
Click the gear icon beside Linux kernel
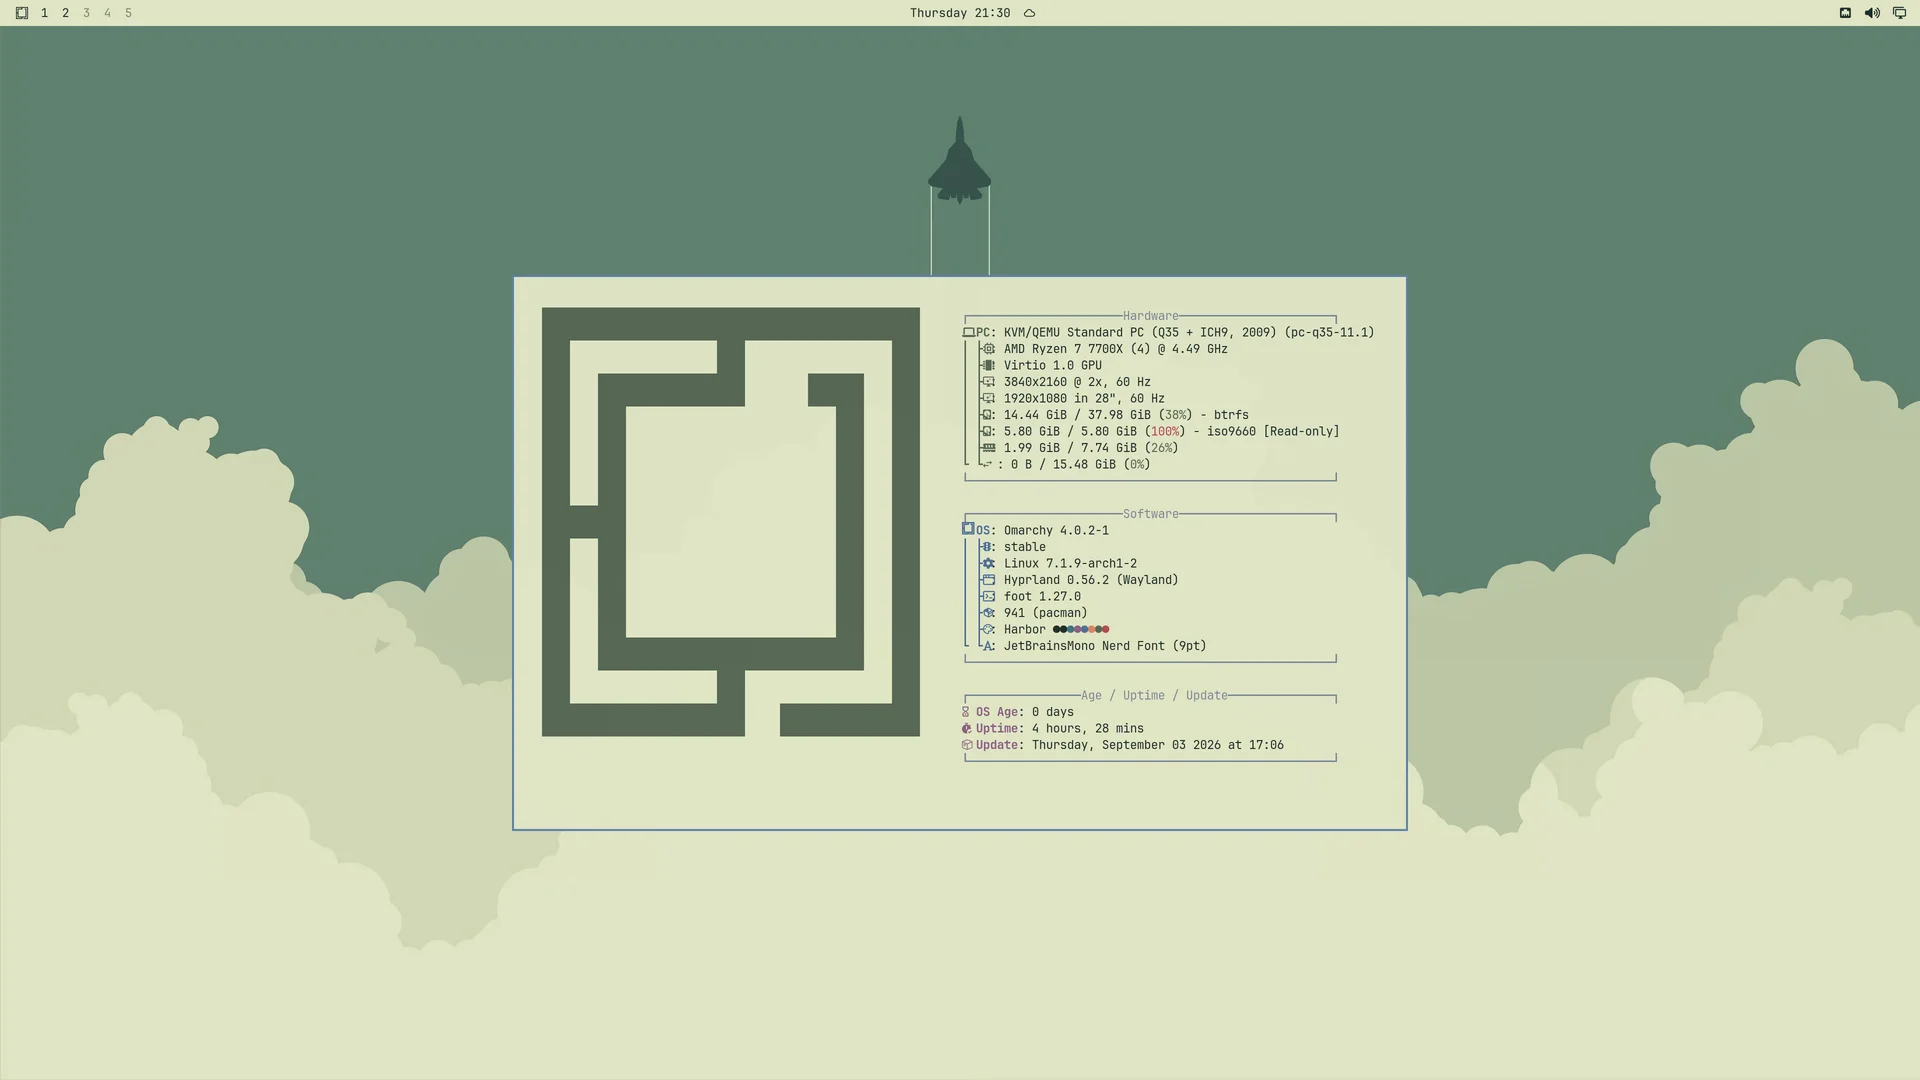click(x=988, y=564)
